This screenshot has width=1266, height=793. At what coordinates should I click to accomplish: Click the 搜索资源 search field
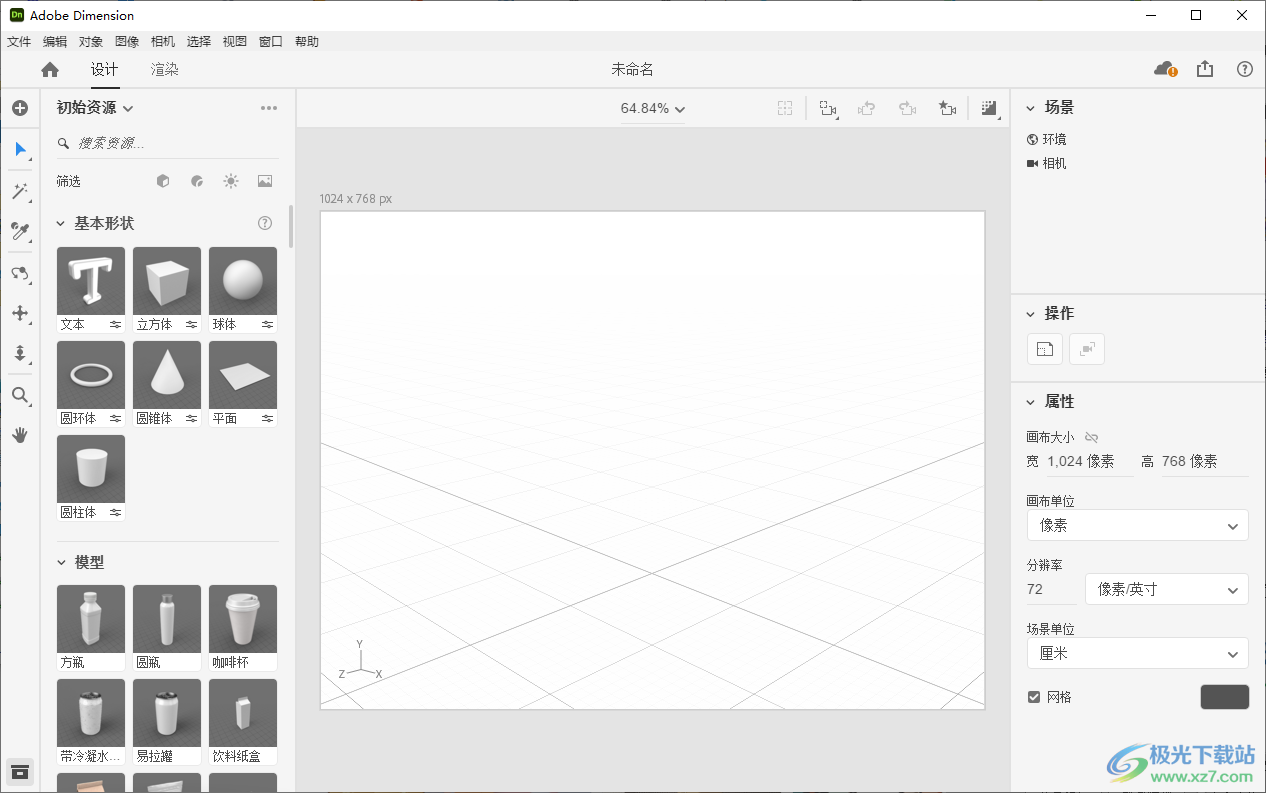click(x=168, y=143)
